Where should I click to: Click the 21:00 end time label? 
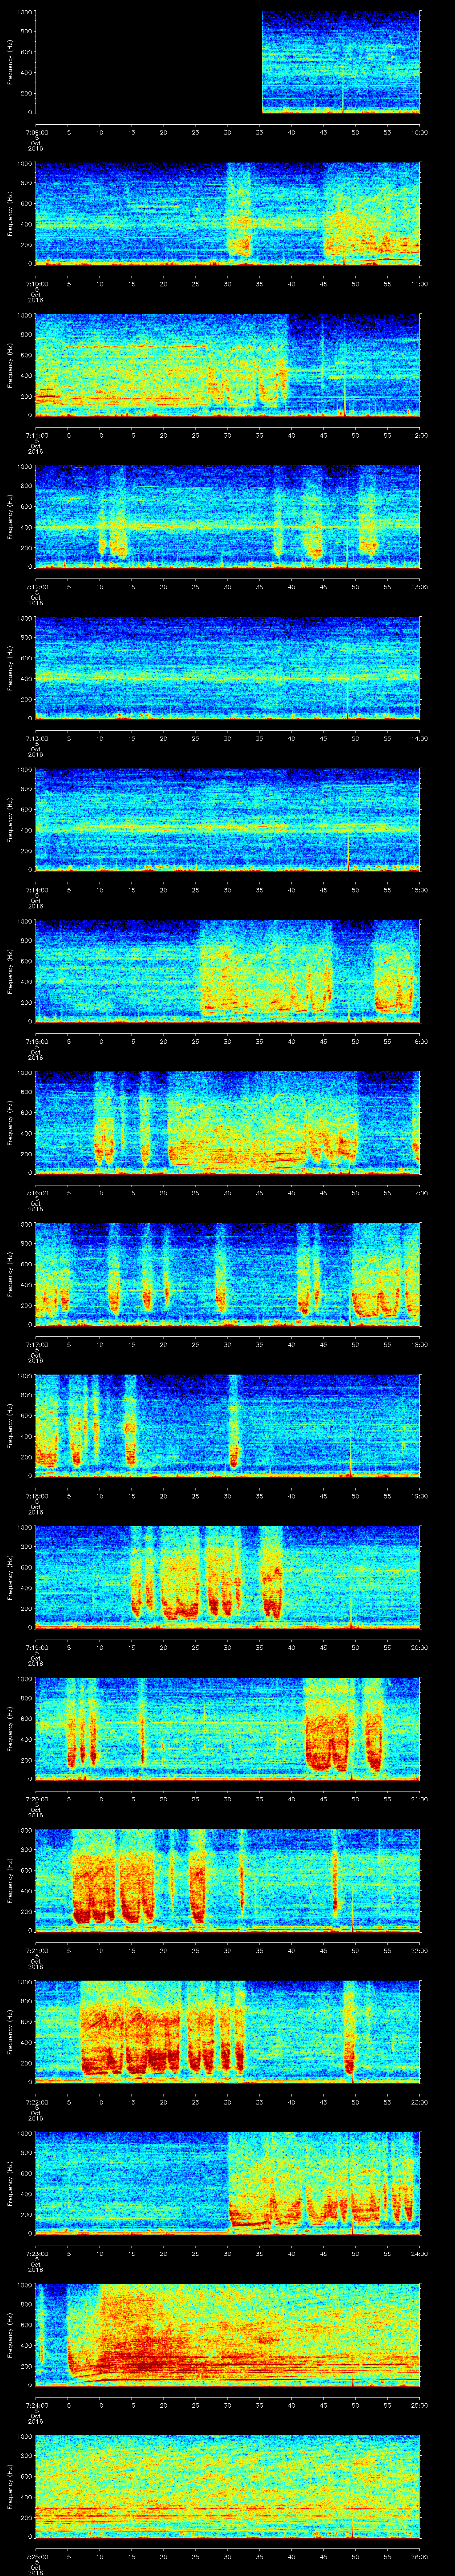(x=419, y=1798)
